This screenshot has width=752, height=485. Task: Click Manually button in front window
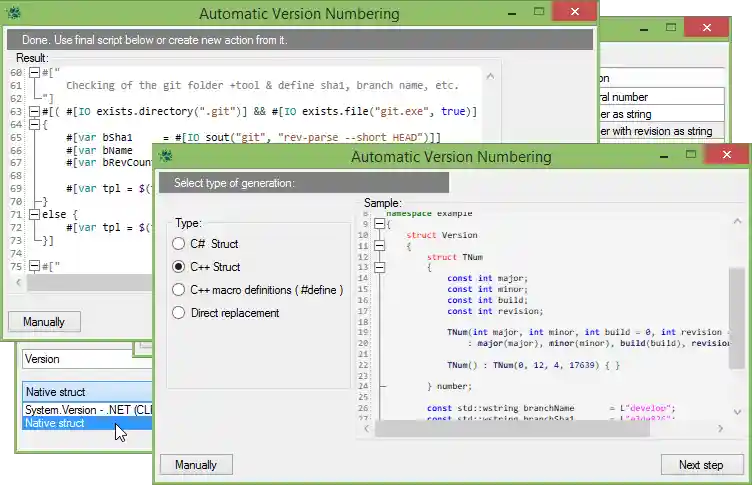pos(196,465)
